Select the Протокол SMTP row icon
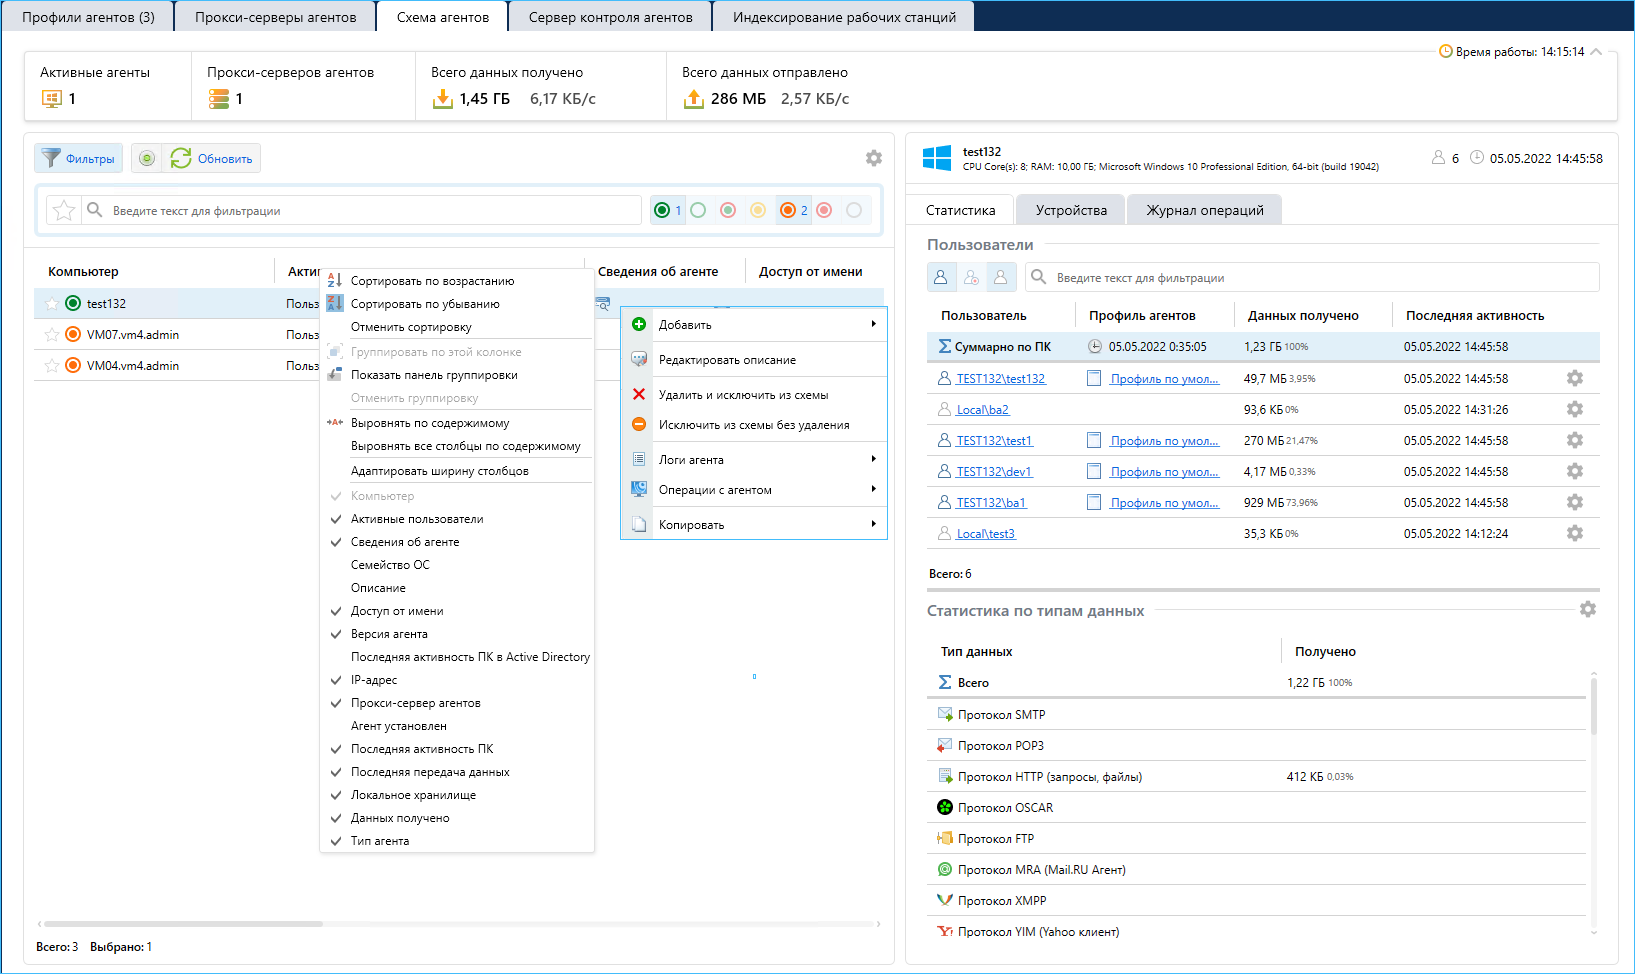This screenshot has width=1635, height=974. click(945, 714)
